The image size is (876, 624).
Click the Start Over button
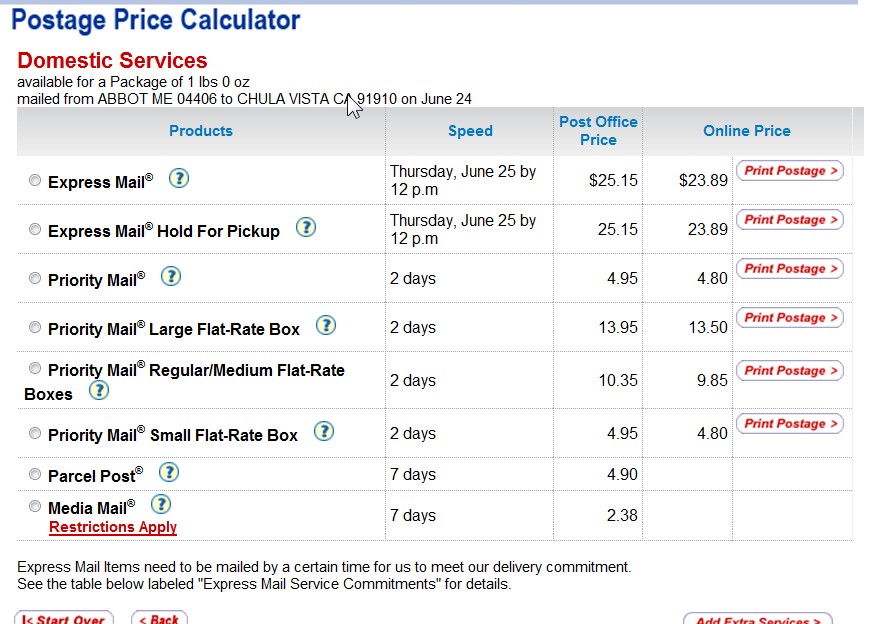pos(64,618)
